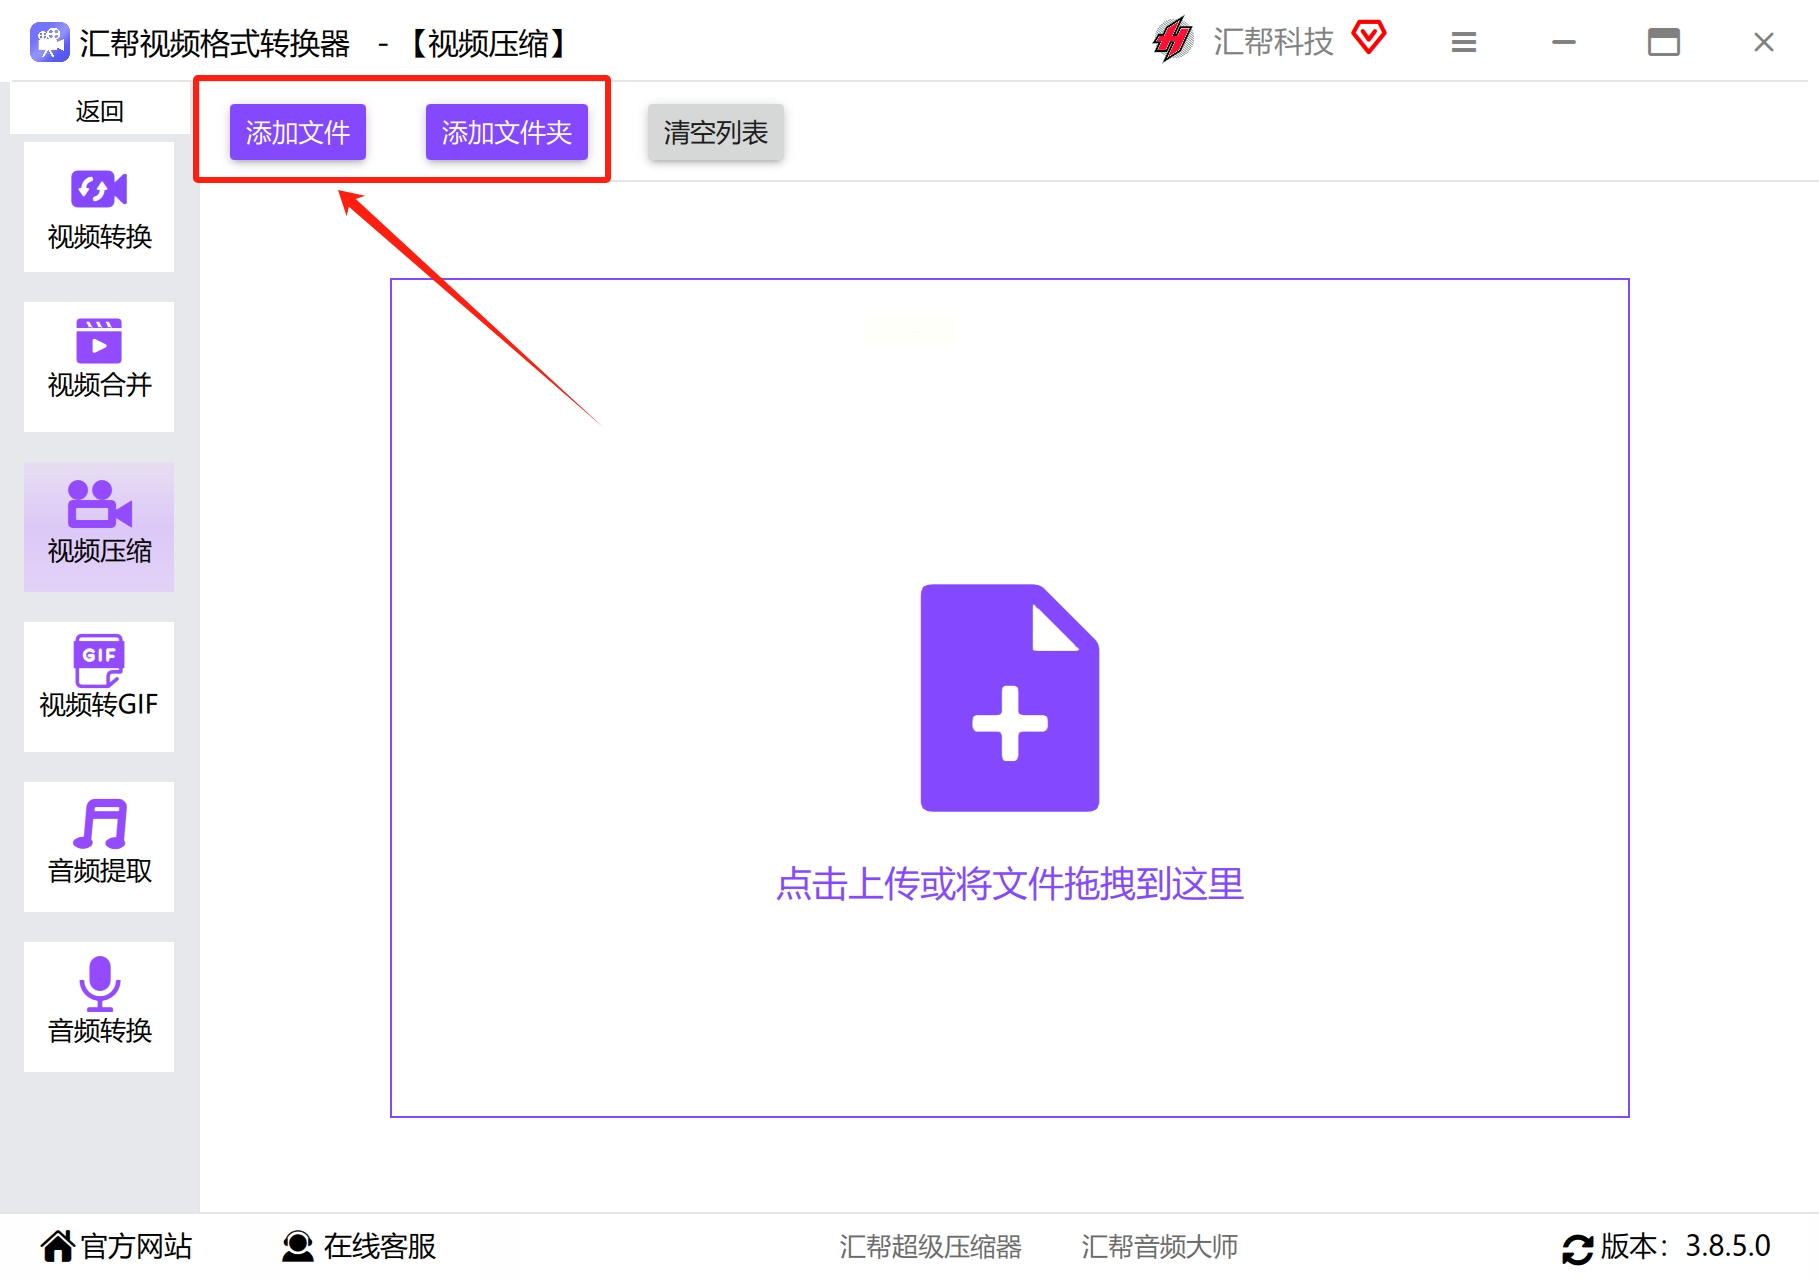Open the 视频转GIF module

[x=99, y=687]
